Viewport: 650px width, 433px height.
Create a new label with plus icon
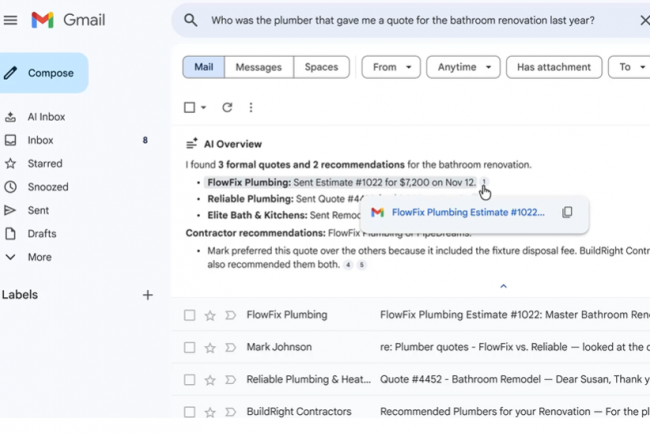pyautogui.click(x=148, y=295)
